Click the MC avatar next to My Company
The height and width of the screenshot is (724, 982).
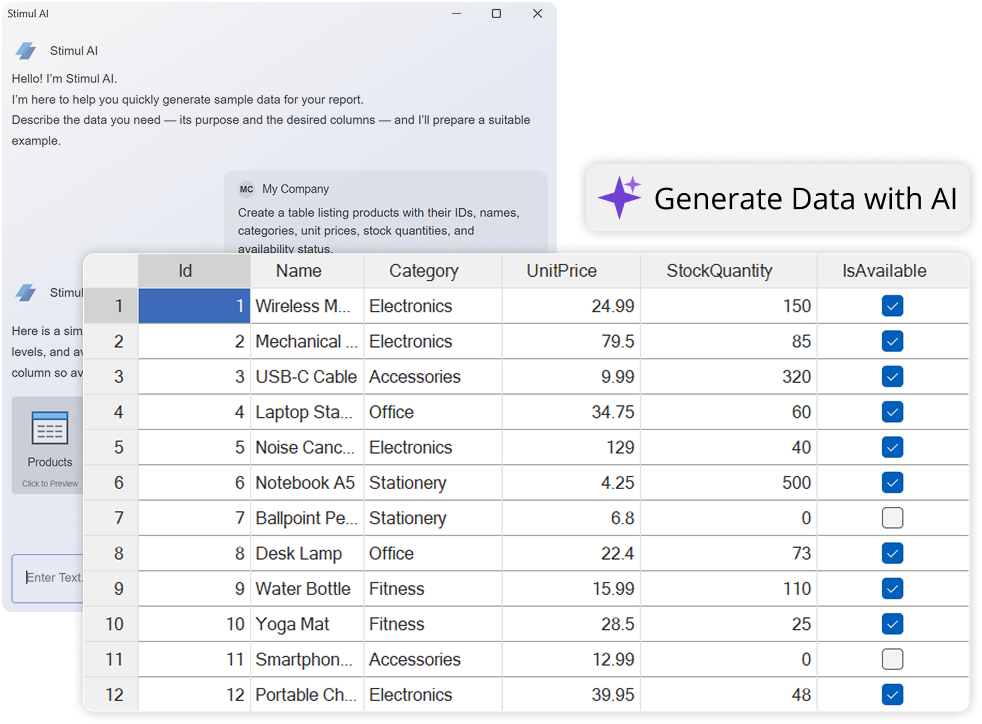point(246,189)
